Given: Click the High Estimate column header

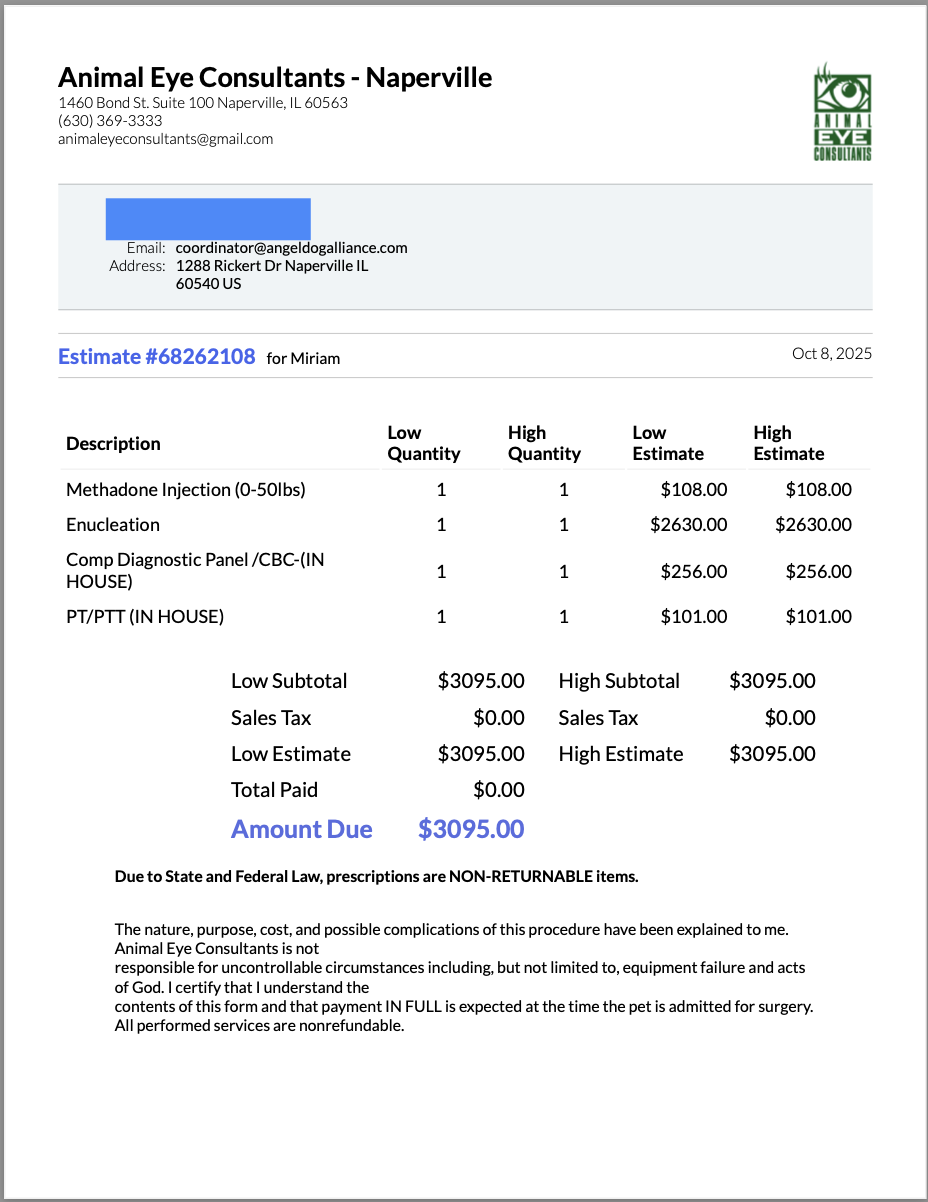Looking at the screenshot, I should 788,443.
